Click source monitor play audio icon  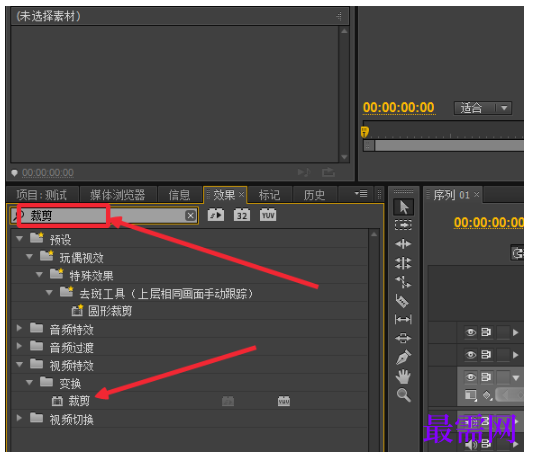[x=303, y=172]
